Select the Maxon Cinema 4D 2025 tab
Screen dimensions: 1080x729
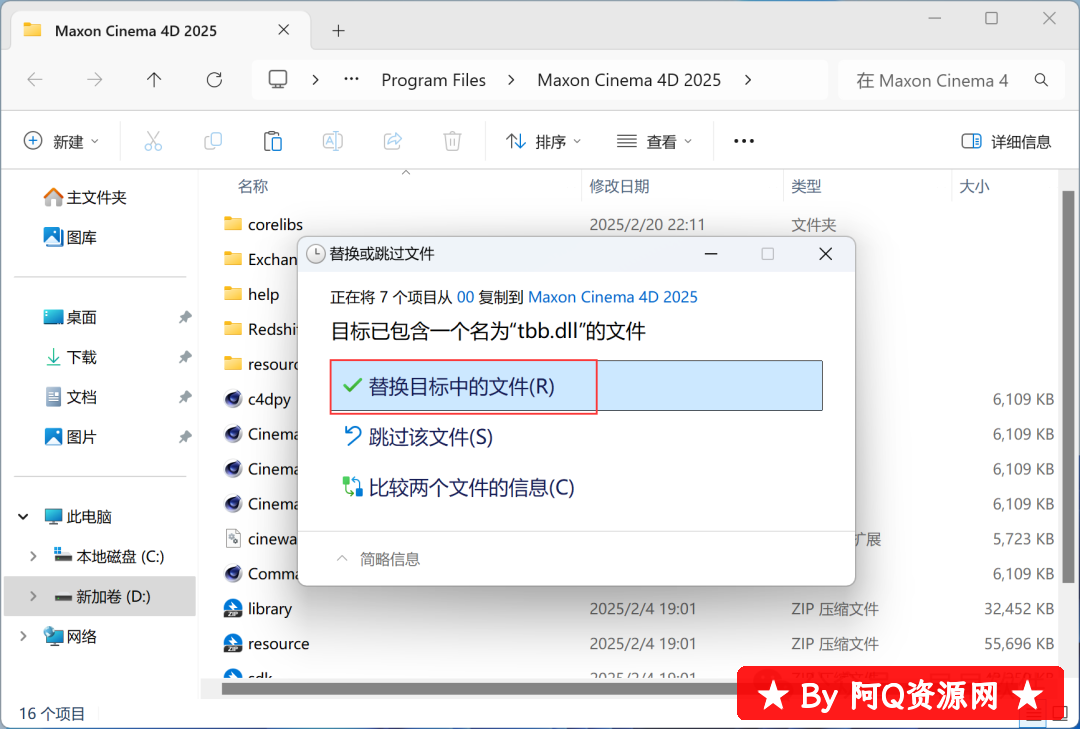point(161,31)
